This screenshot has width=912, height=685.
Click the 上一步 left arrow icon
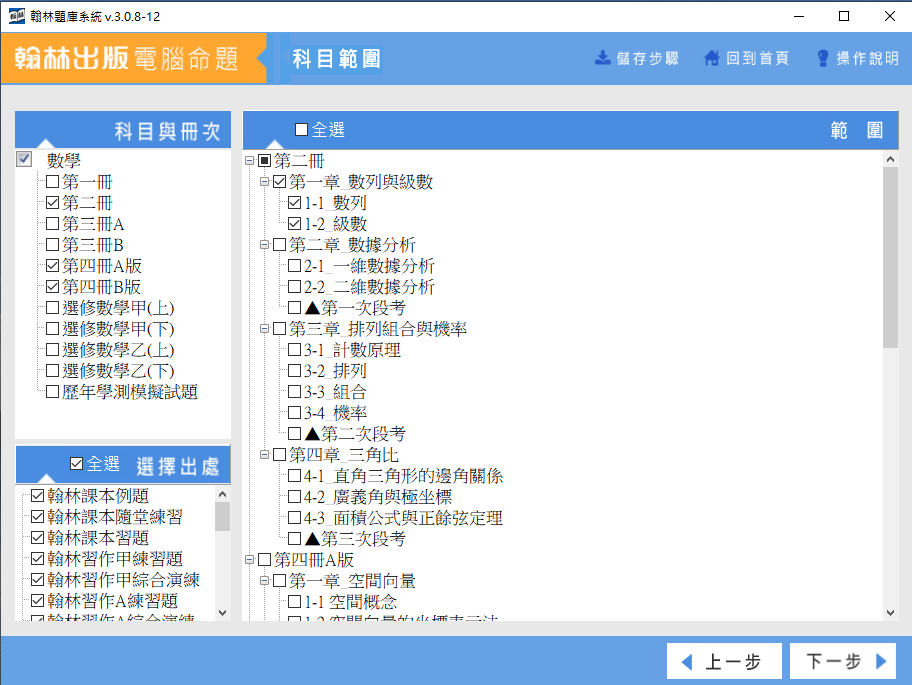click(x=687, y=662)
